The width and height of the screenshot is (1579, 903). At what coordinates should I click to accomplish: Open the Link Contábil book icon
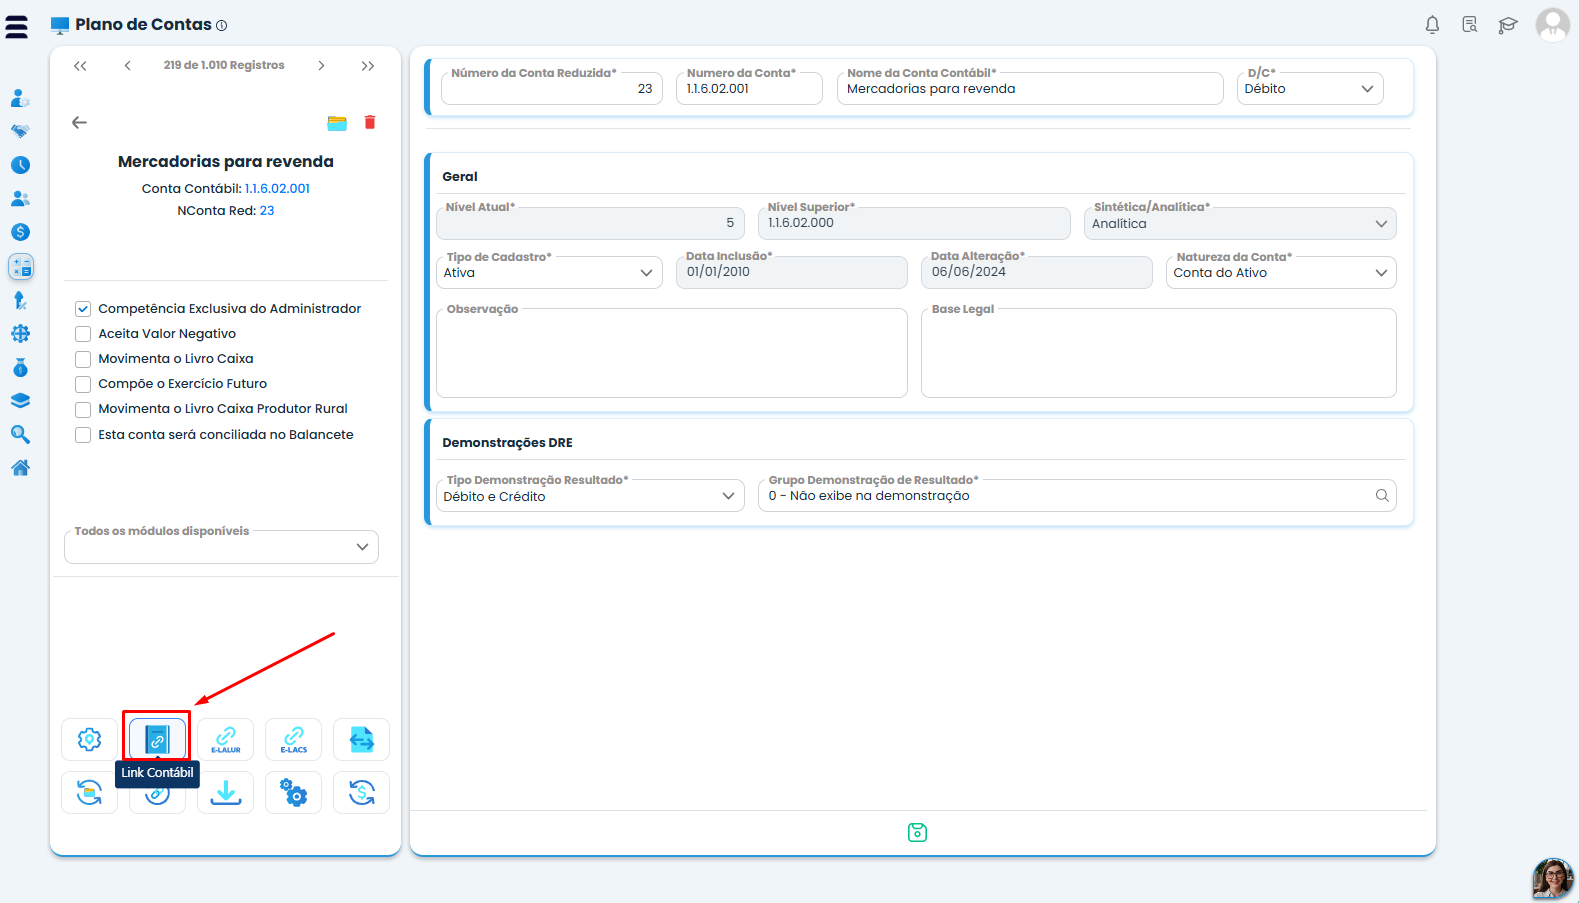157,739
